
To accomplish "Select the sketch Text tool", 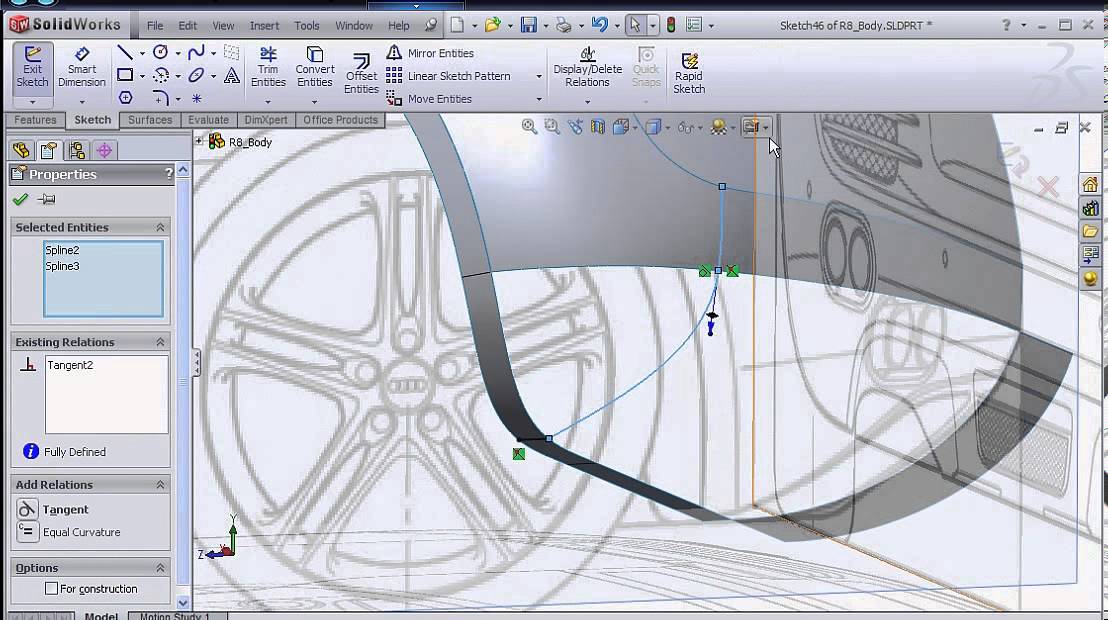I will click(232, 76).
